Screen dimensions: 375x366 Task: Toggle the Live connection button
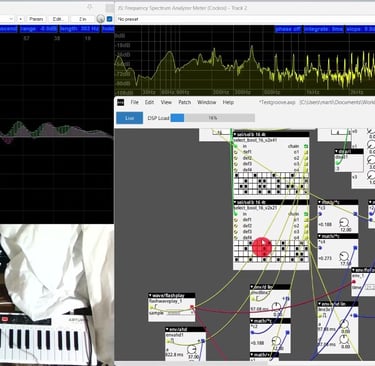[x=129, y=118]
